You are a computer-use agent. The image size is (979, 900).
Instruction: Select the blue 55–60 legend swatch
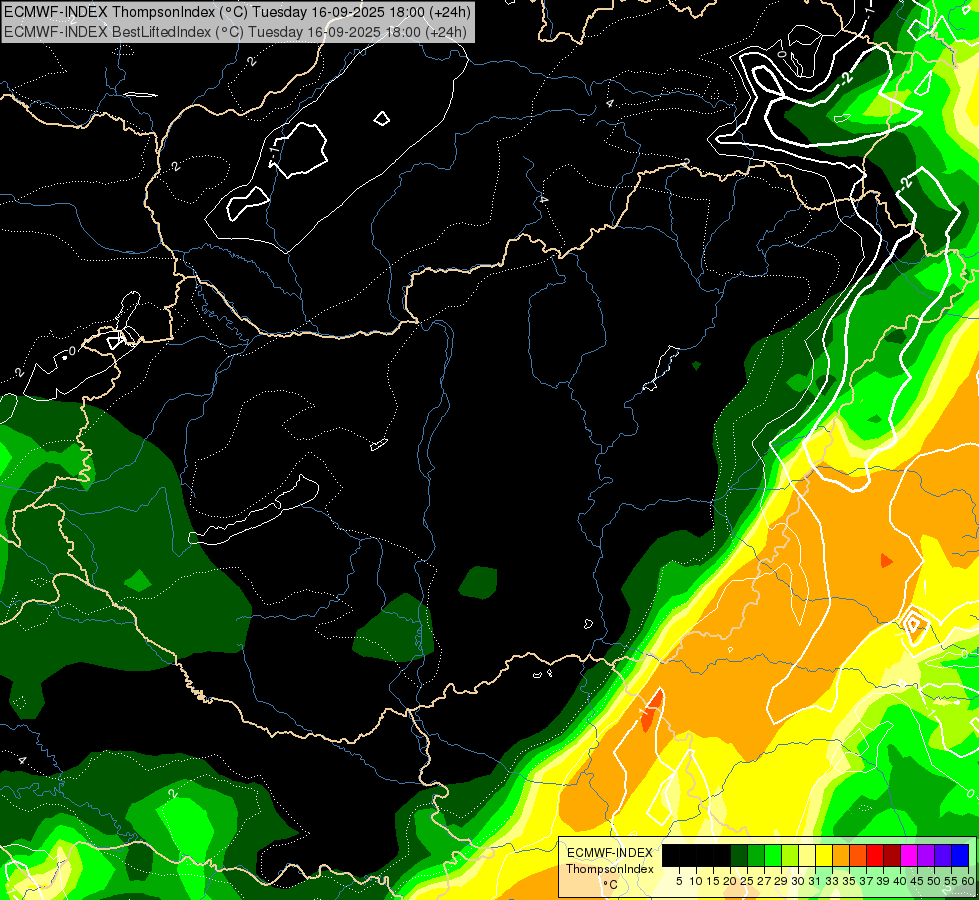[x=960, y=856]
